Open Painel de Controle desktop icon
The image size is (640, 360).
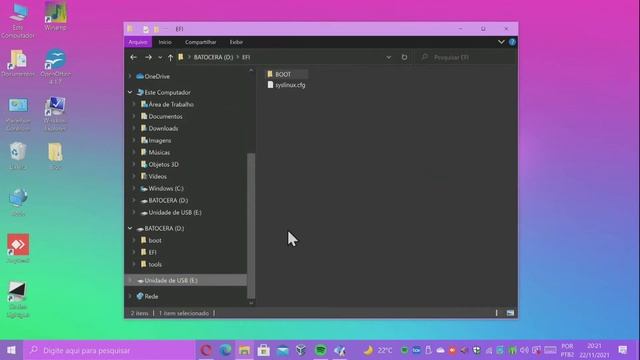tap(18, 114)
